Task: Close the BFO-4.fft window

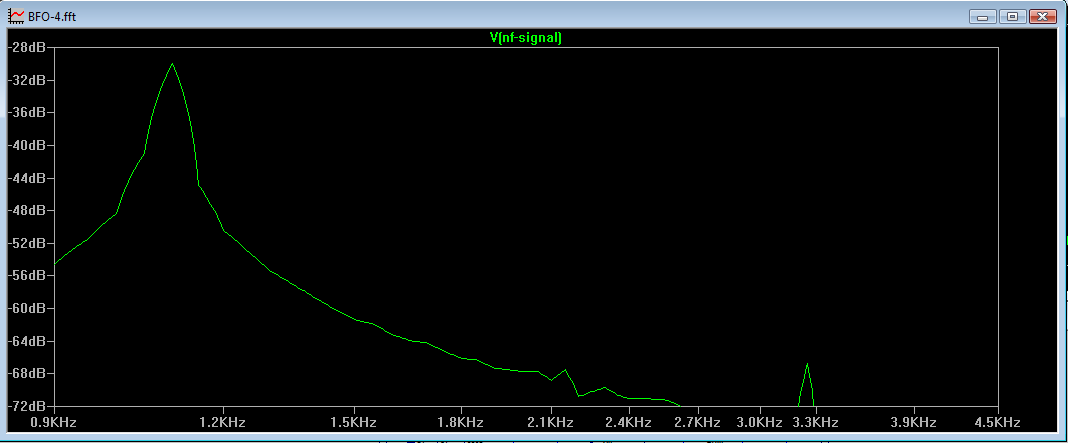Action: [x=1042, y=16]
